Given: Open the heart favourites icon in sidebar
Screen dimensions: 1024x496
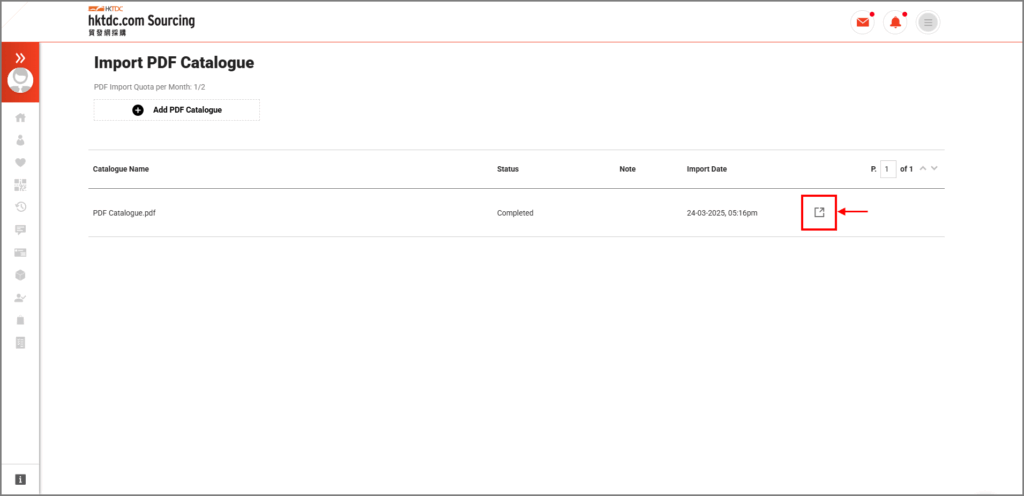Looking at the screenshot, I should [20, 163].
